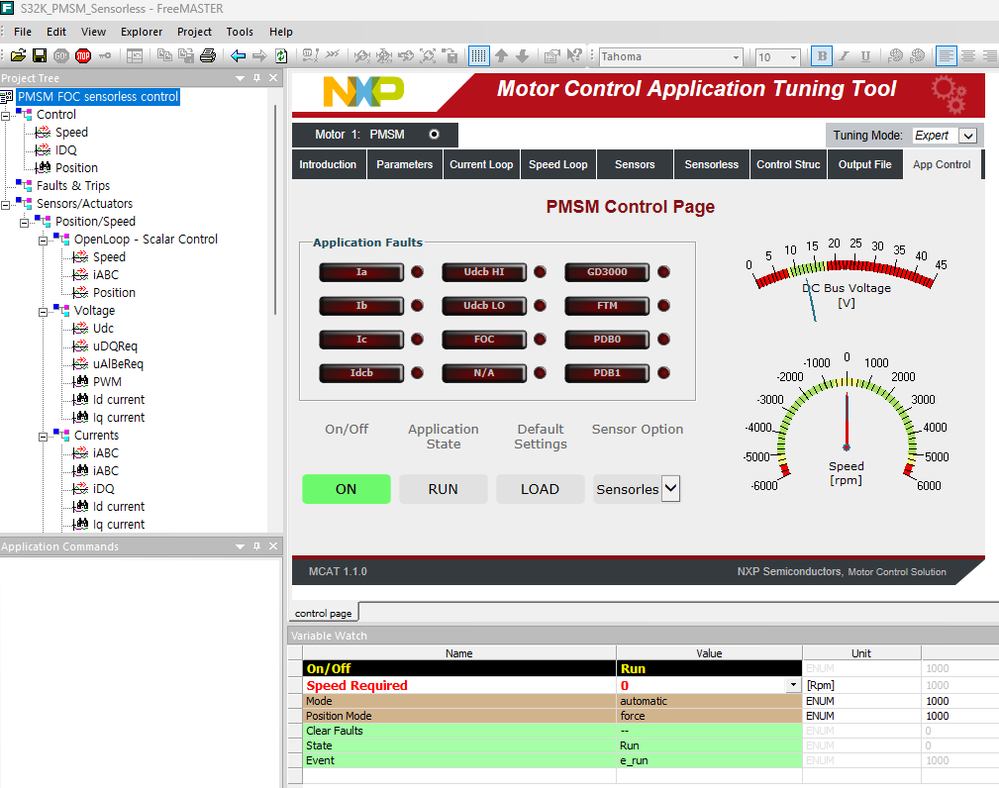Open the Sensorless sensor option dropdown
Viewport: 999px width, 788px height.
point(670,489)
